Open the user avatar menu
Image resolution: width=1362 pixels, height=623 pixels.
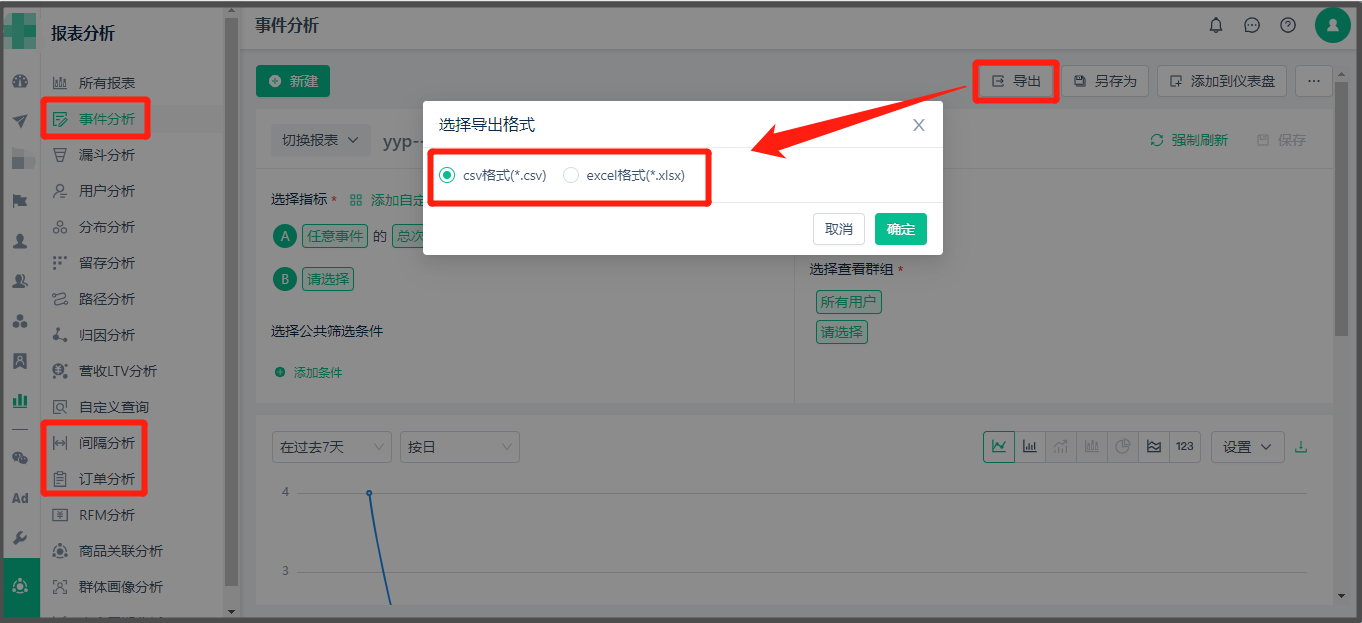[x=1332, y=25]
